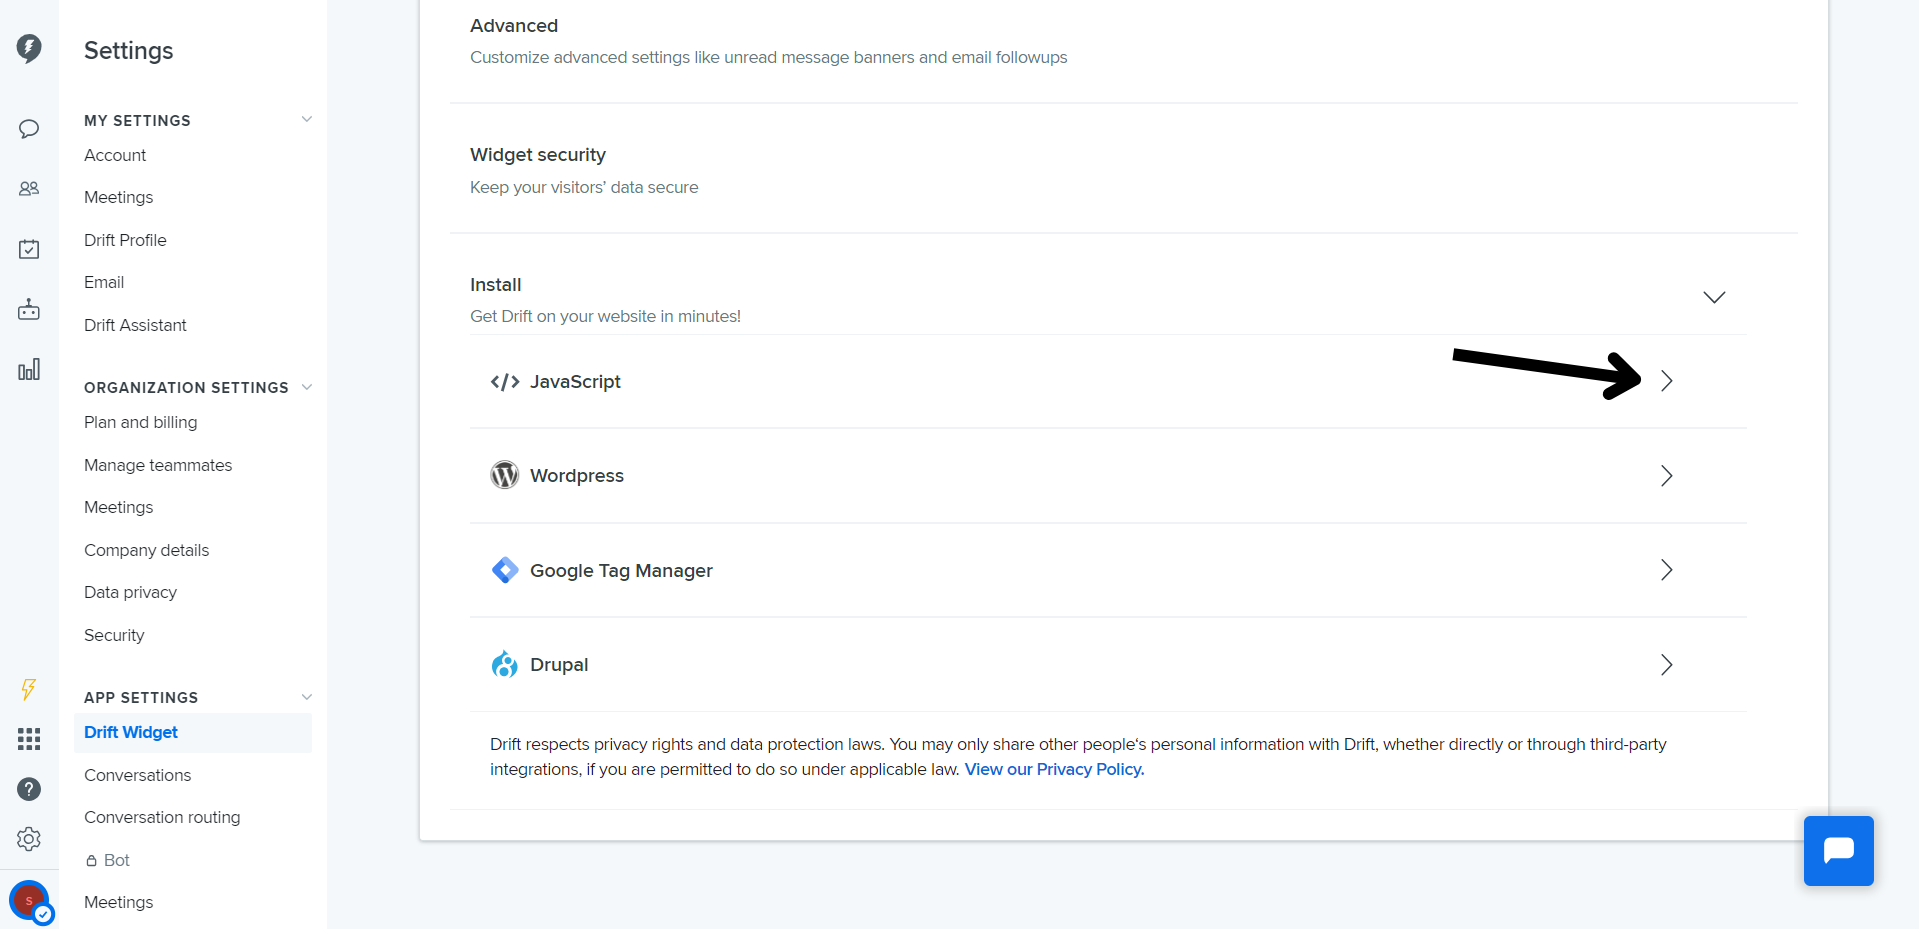This screenshot has width=1919, height=929.
Task: Click the lock icon beside Bot
Action: (x=91, y=860)
